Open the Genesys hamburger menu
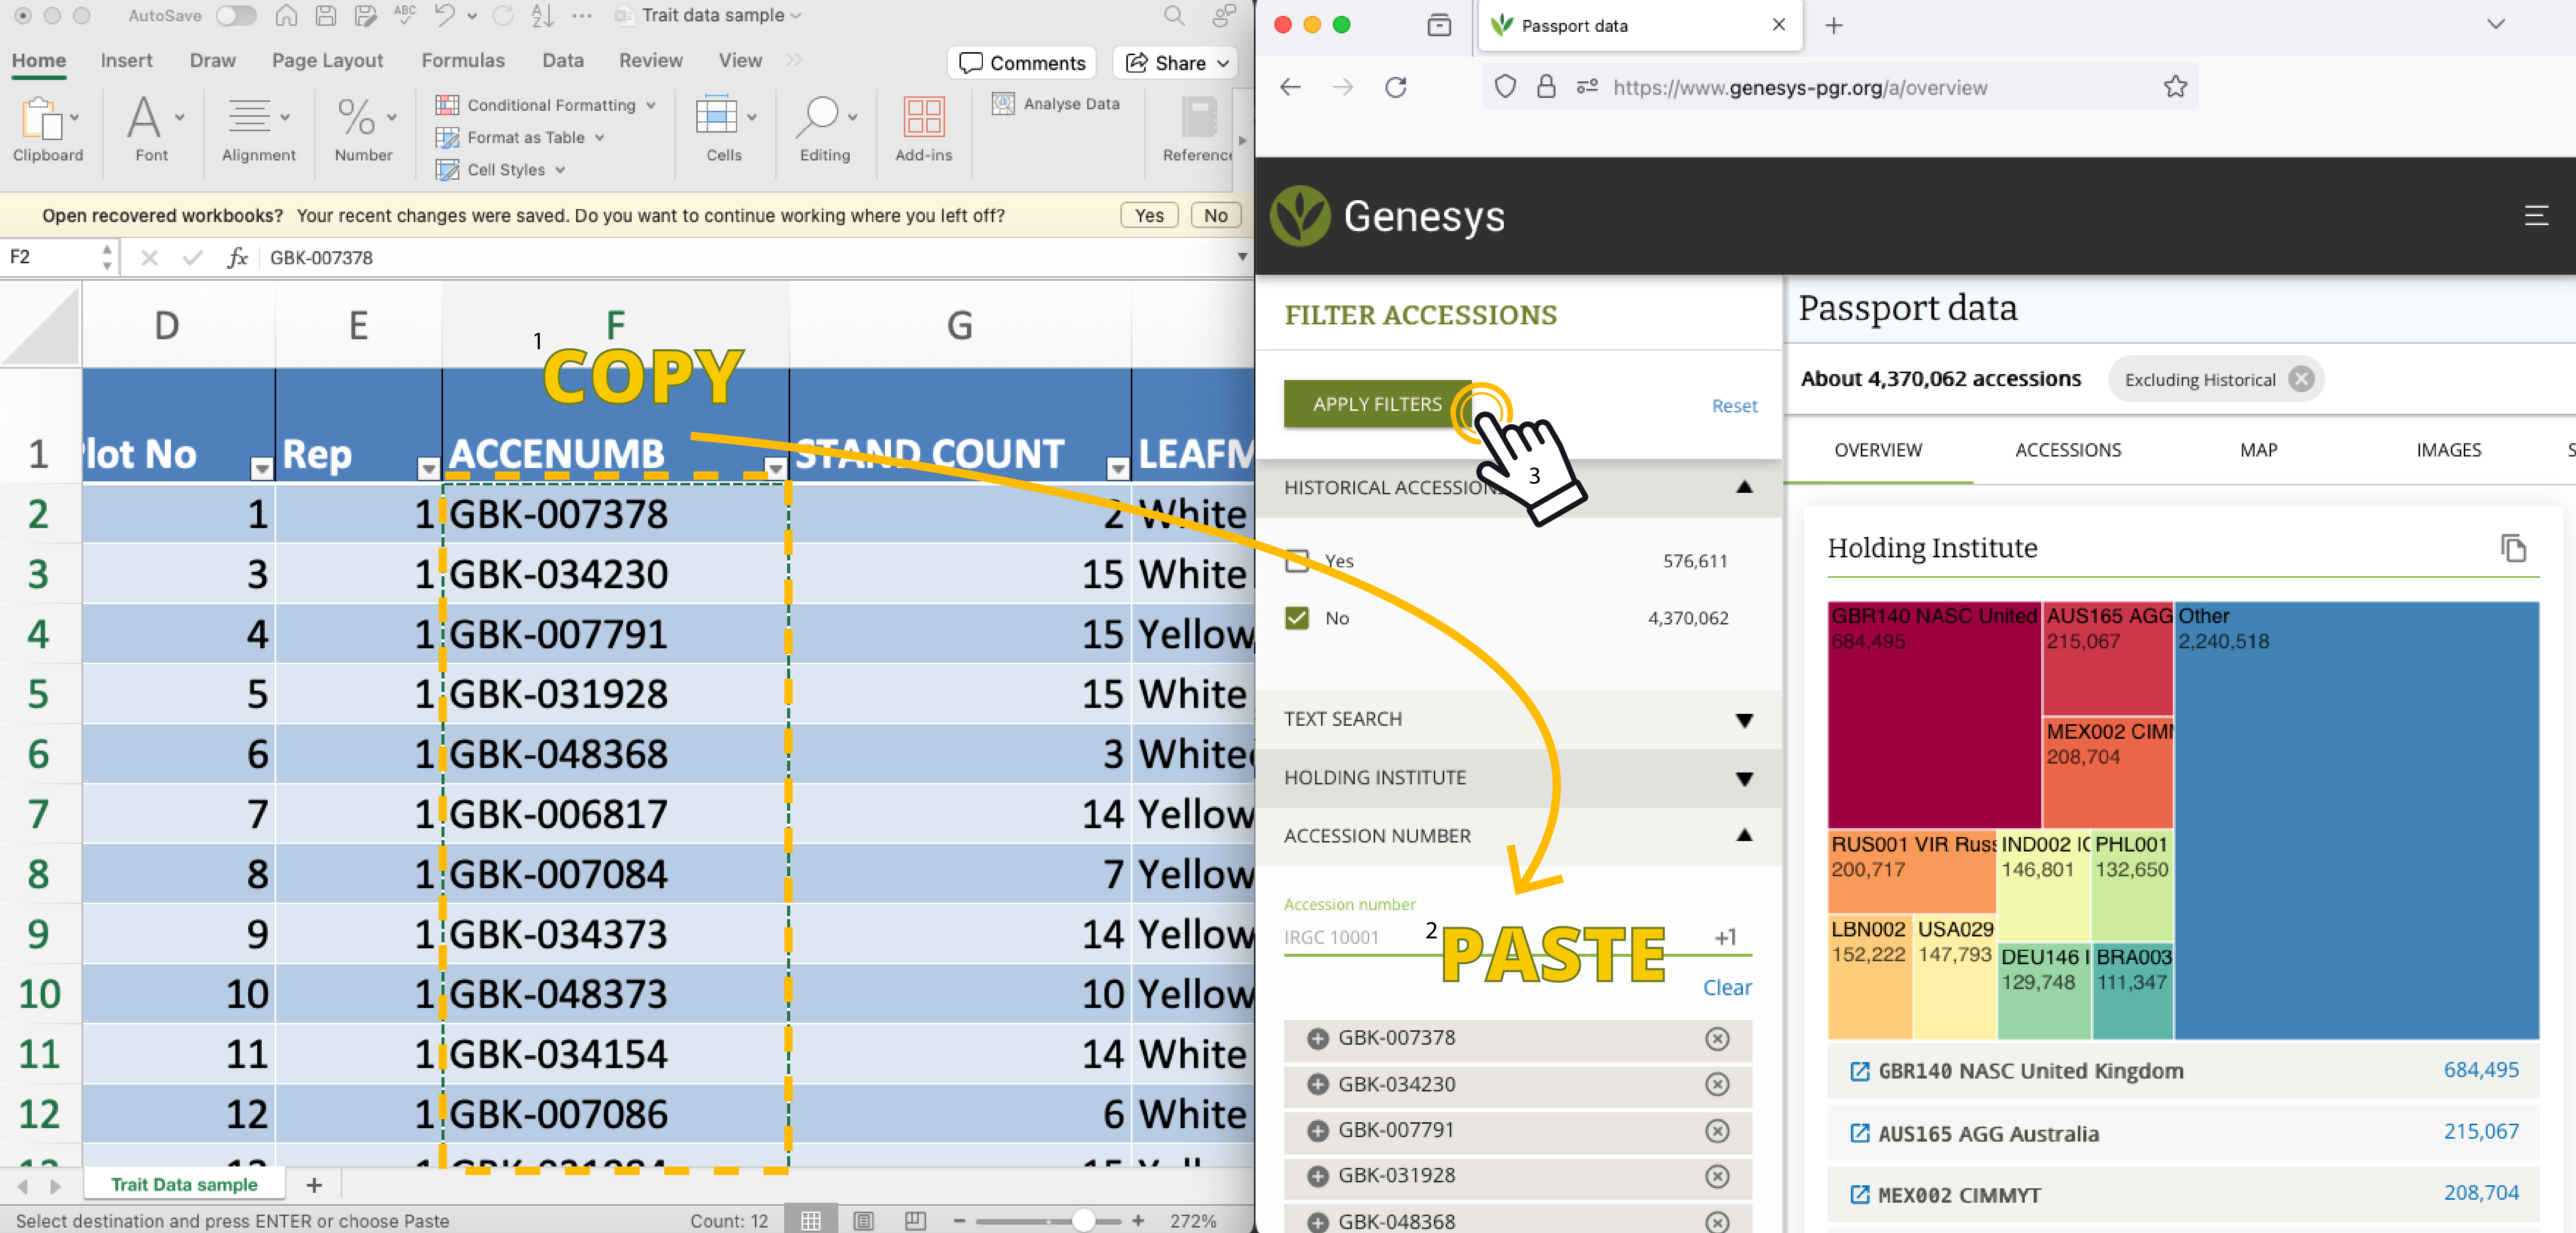Screen dimensions: 2576x1233 tap(2536, 215)
